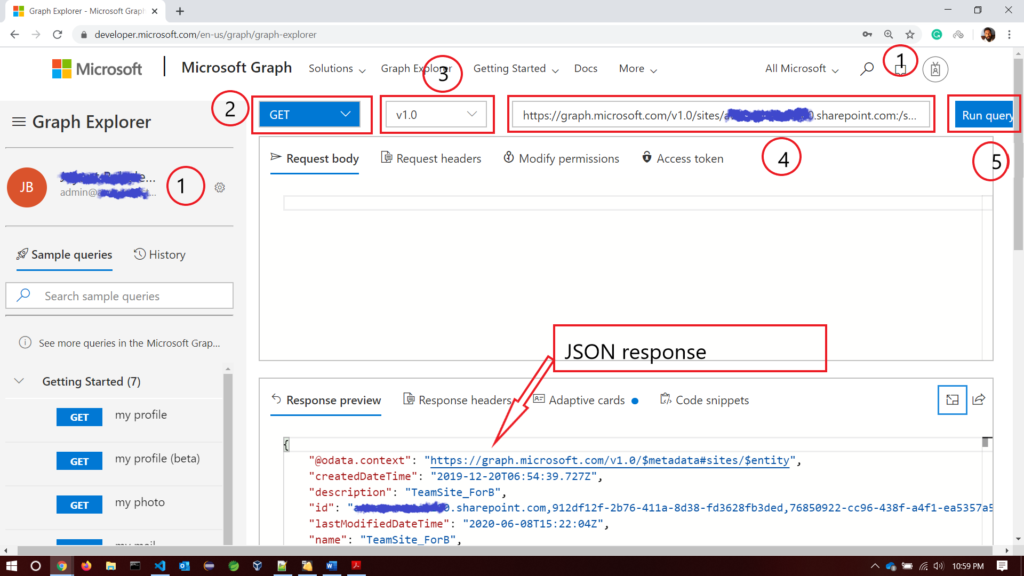The height and width of the screenshot is (576, 1024).
Task: Open File Explorer from the taskbar
Action: pyautogui.click(x=110, y=566)
